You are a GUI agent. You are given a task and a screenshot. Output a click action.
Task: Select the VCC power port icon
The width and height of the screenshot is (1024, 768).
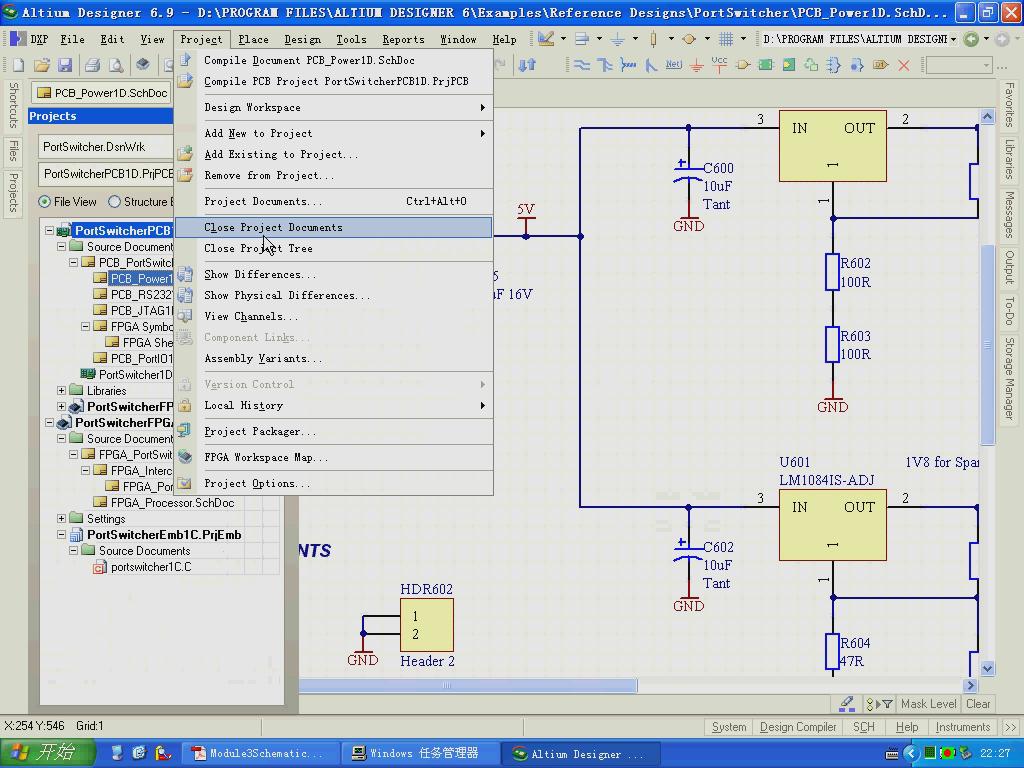(719, 65)
